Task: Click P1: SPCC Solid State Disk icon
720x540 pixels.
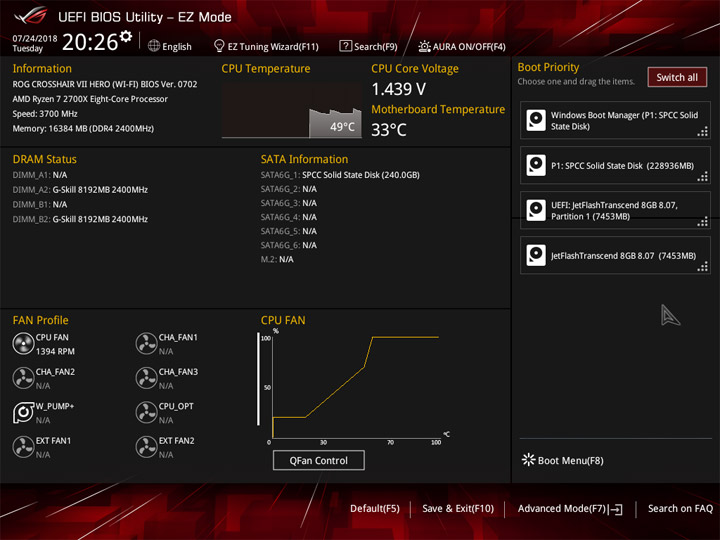Action: (x=536, y=165)
